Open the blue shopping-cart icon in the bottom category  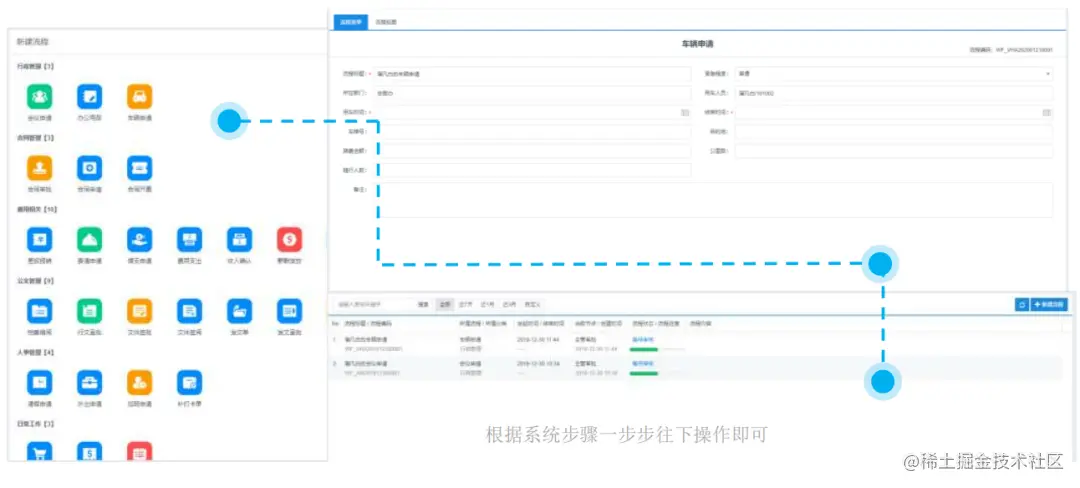coord(39,451)
